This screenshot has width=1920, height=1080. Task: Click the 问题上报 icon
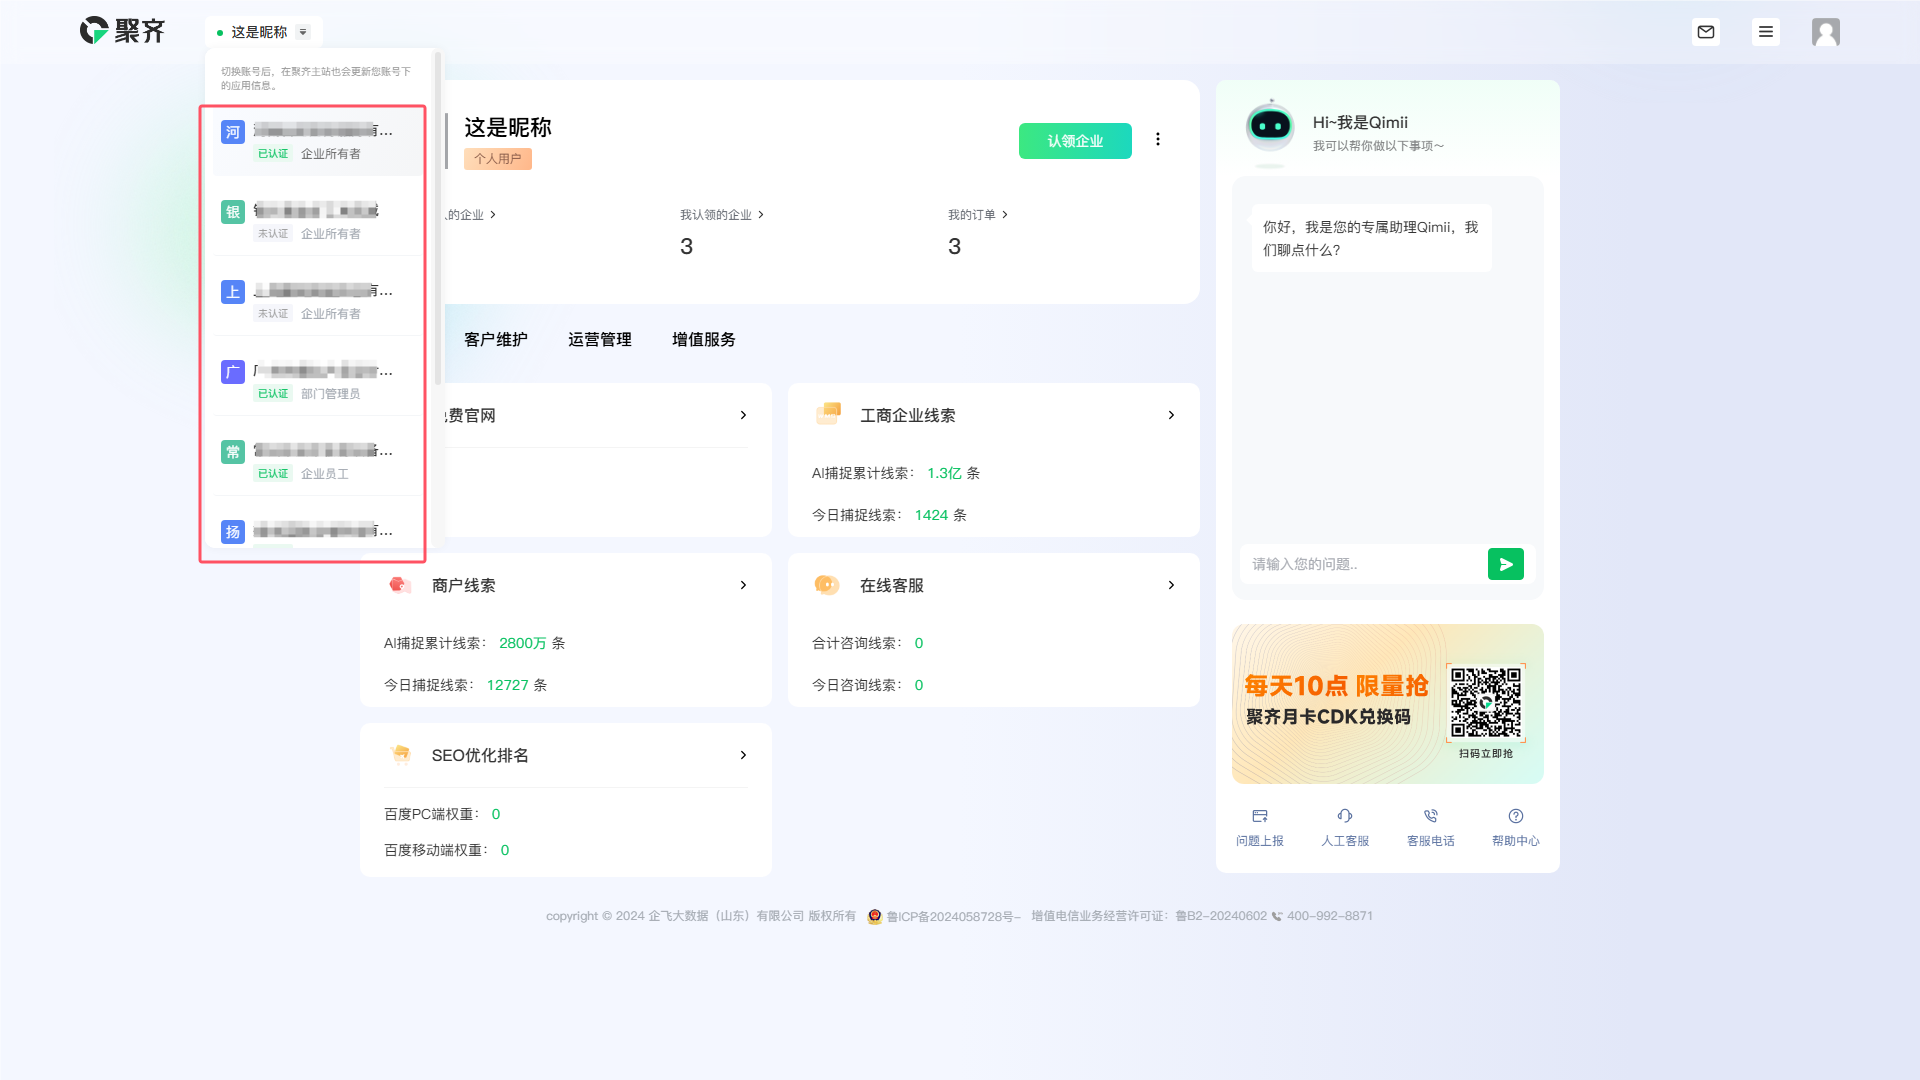(1260, 816)
